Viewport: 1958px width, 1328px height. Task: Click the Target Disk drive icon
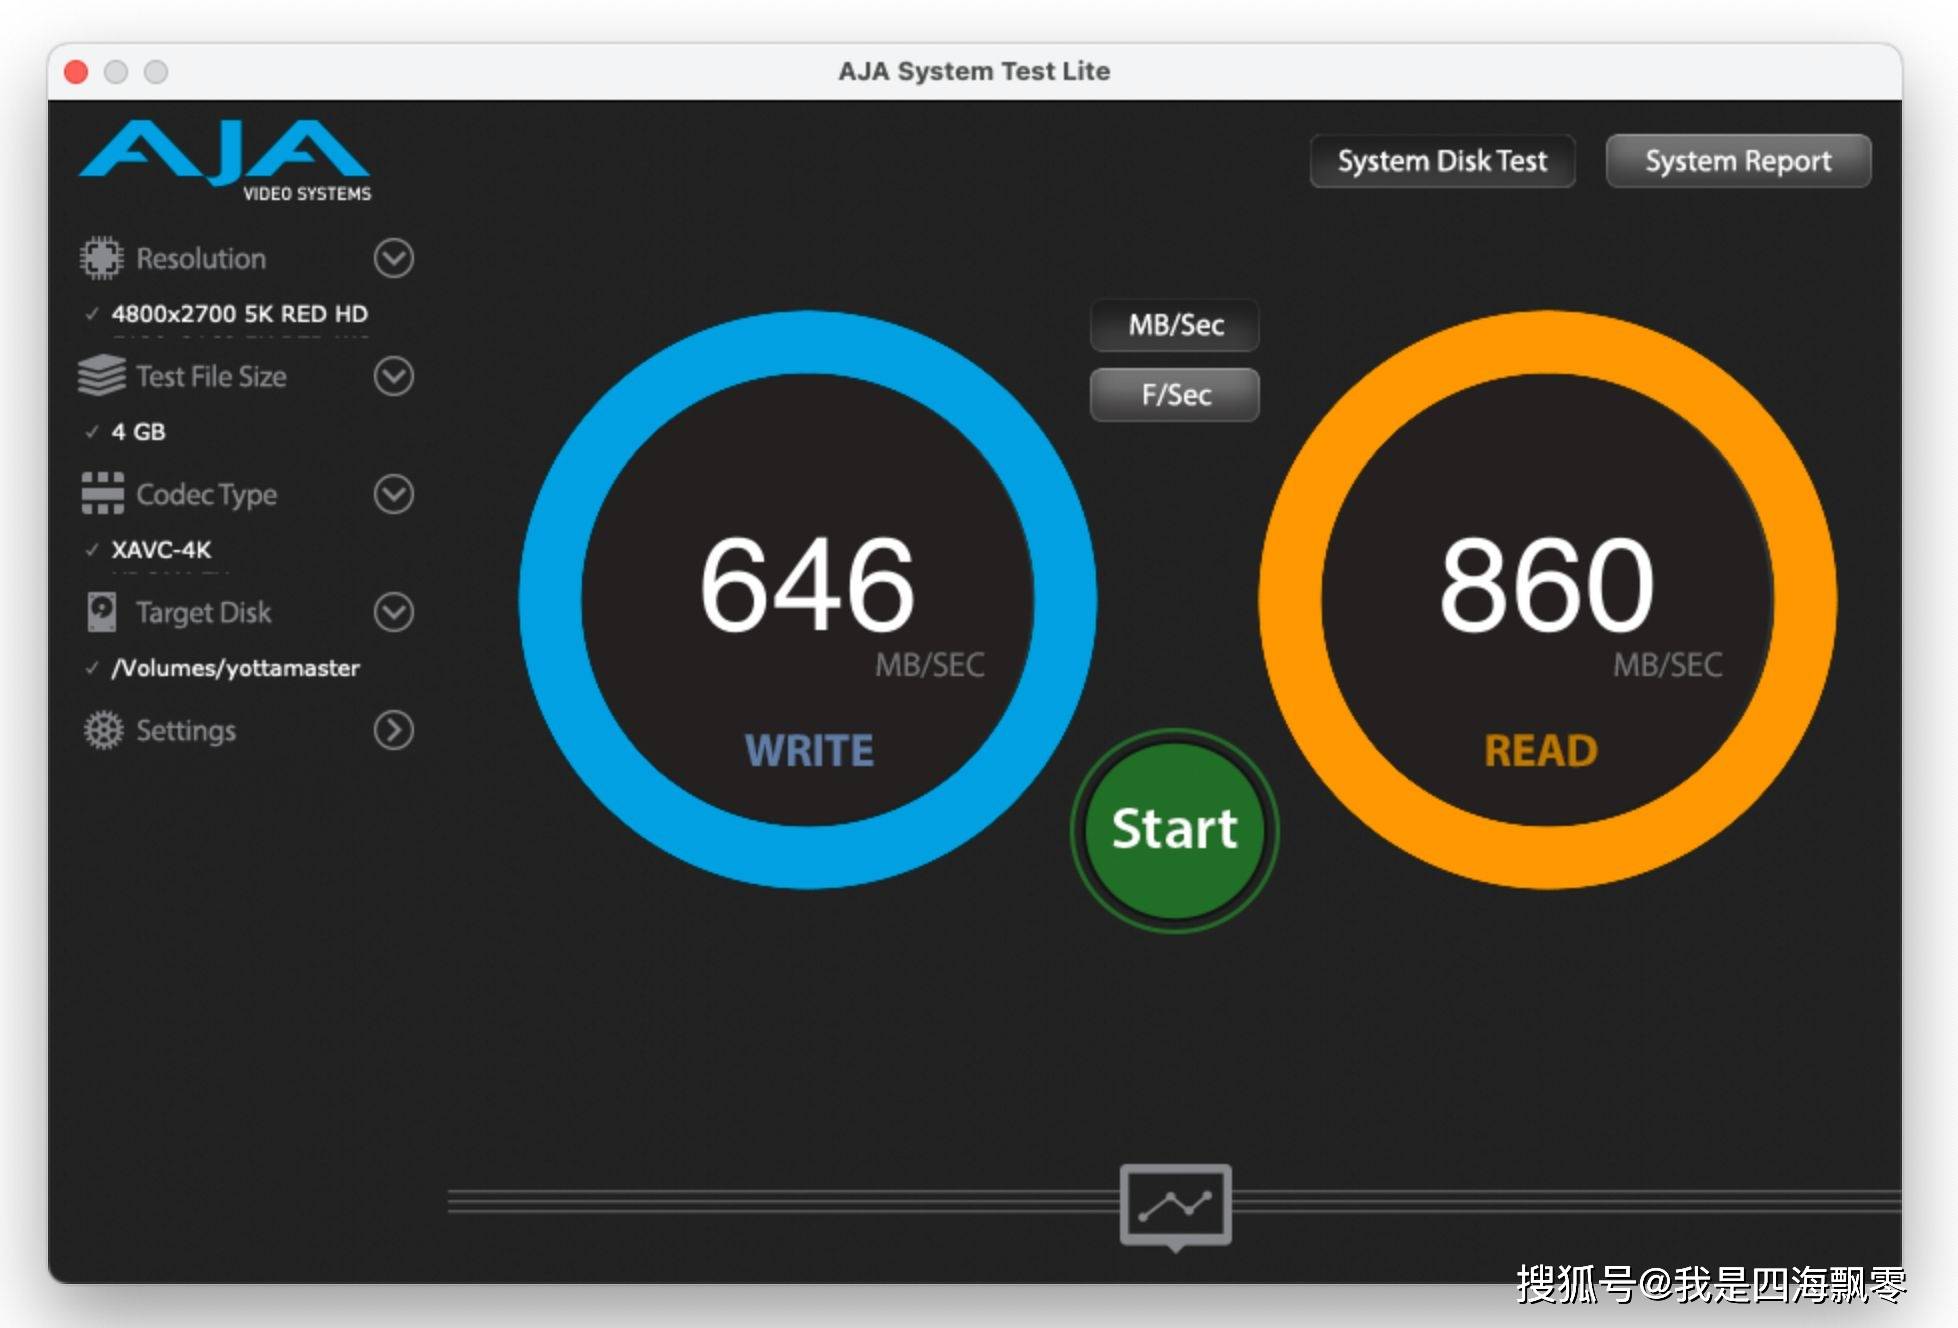tap(101, 612)
